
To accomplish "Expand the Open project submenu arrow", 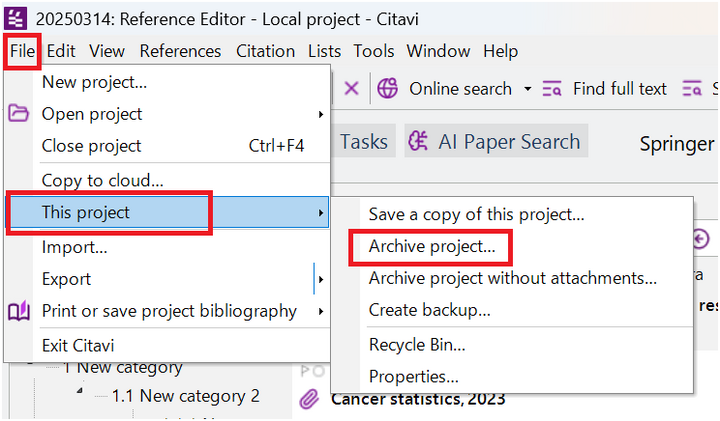I will pos(321,114).
